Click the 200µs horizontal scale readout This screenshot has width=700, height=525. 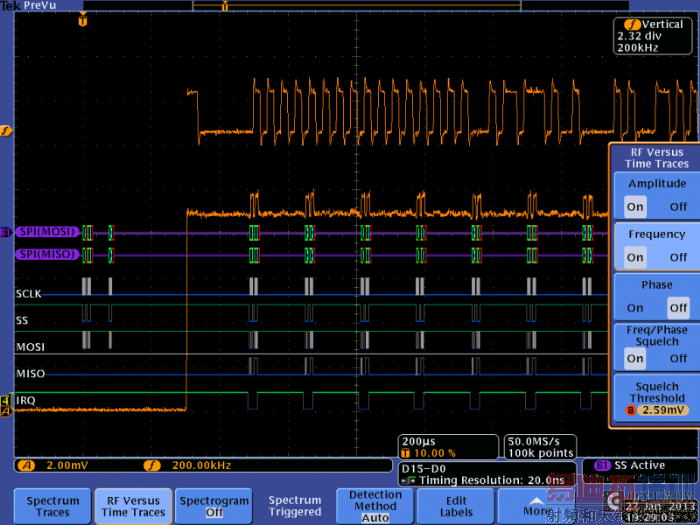[x=418, y=442]
